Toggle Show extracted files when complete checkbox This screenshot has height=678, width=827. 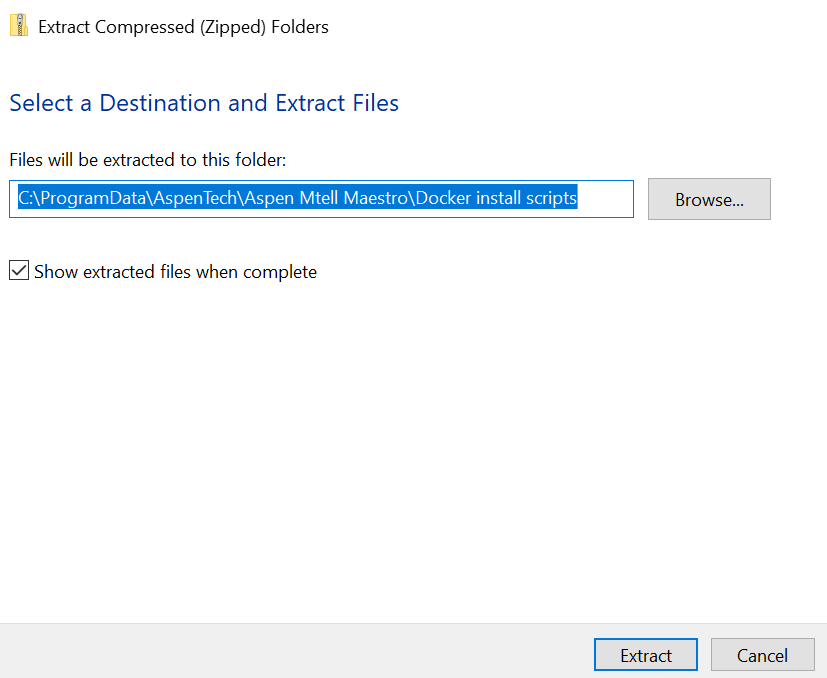point(19,271)
